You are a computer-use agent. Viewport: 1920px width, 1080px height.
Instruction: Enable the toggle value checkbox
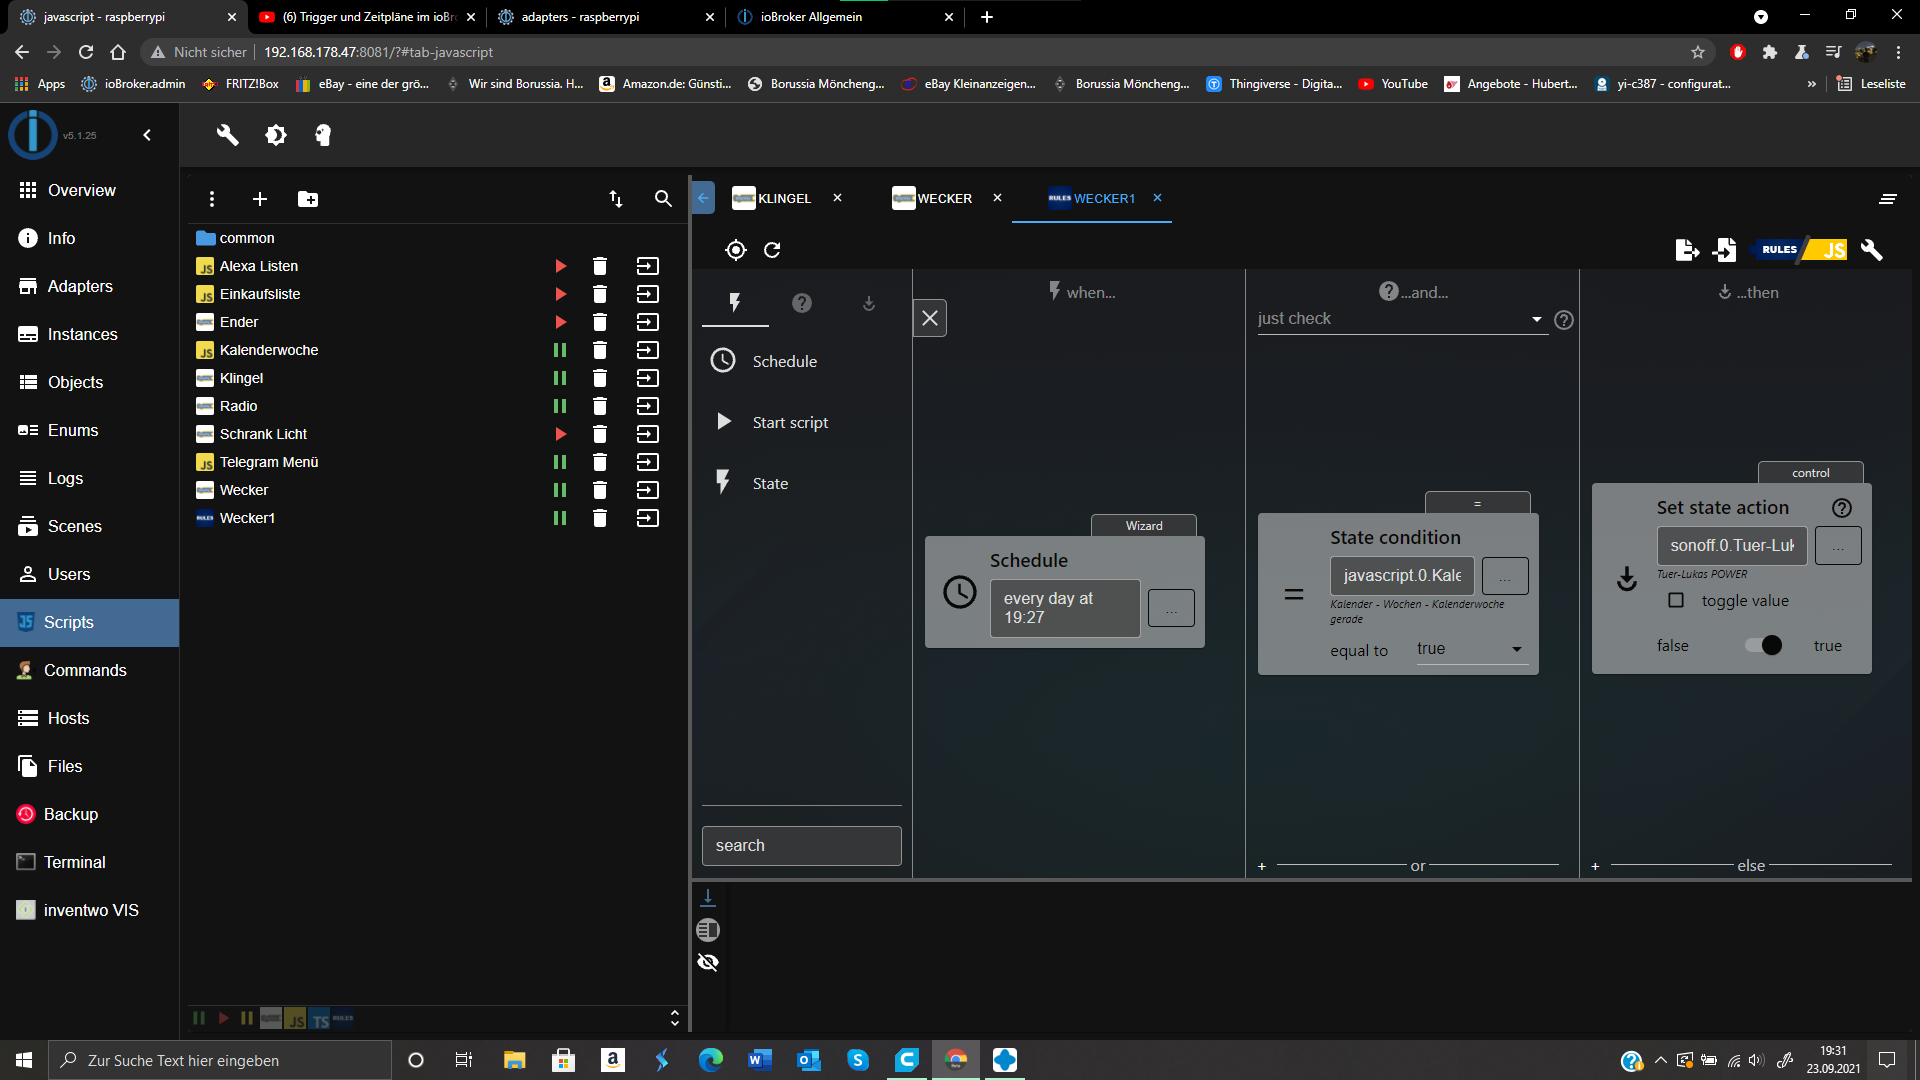[1675, 600]
